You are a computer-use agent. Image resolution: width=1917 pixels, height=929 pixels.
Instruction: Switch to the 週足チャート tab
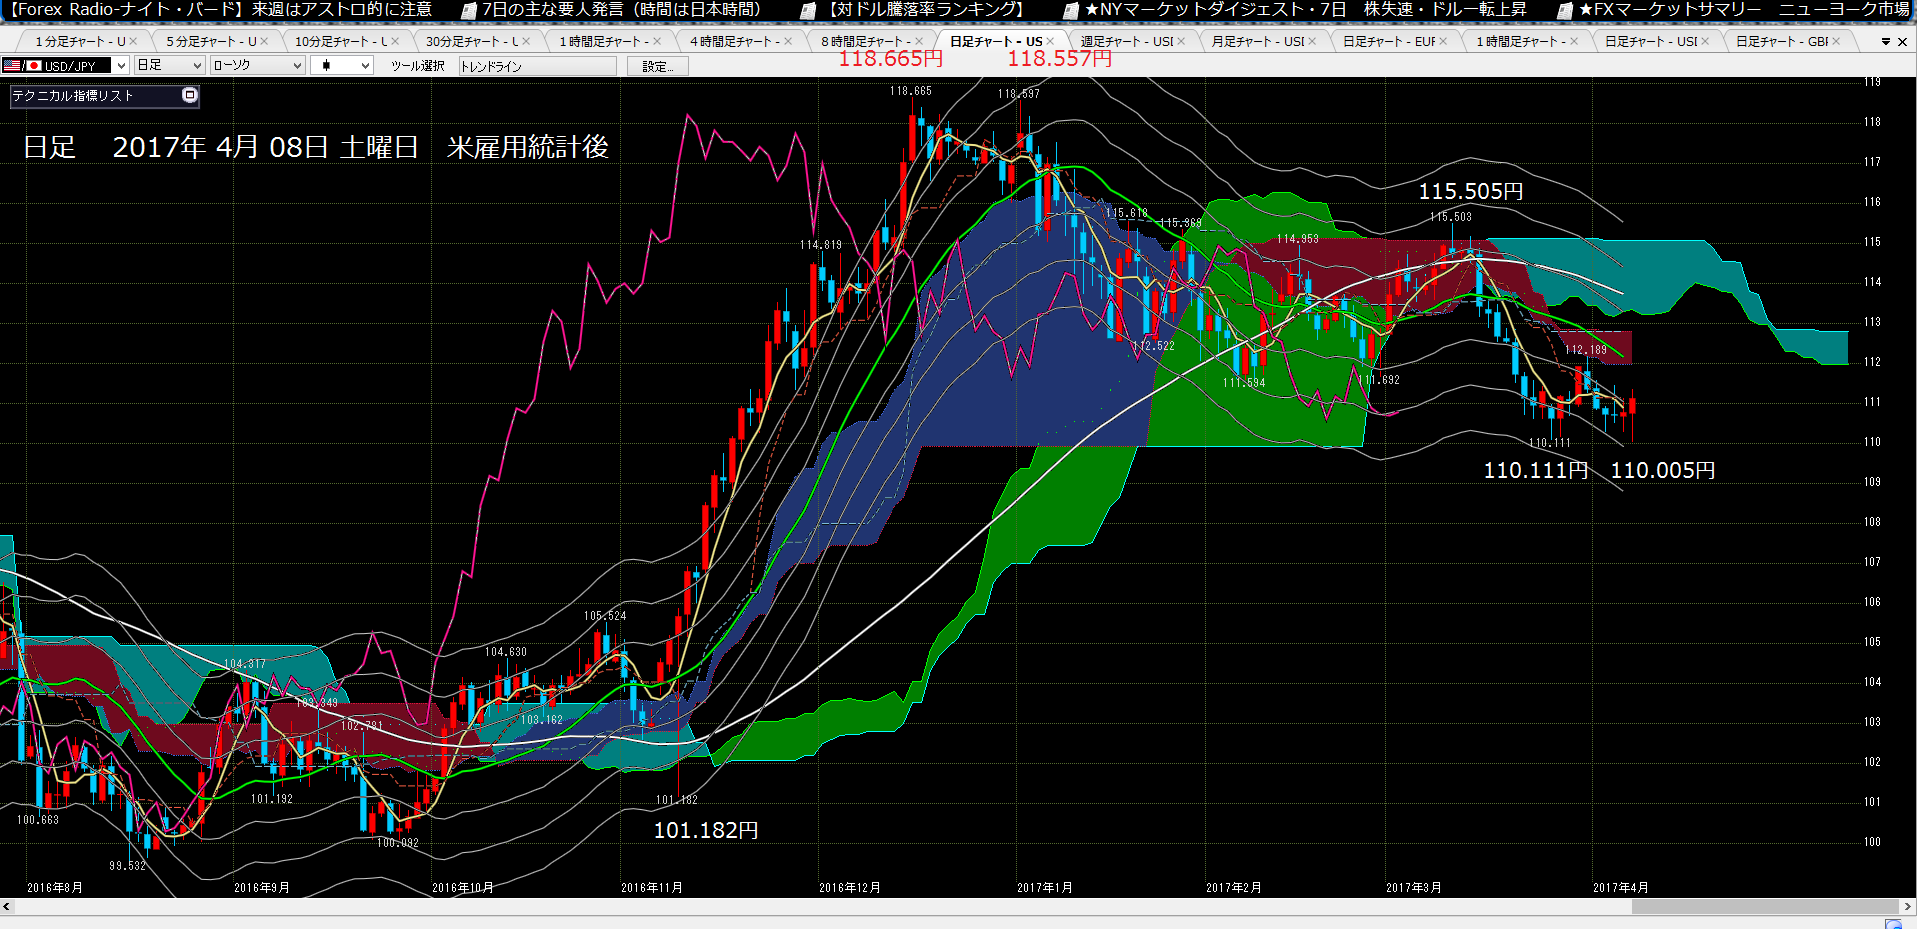point(1127,42)
